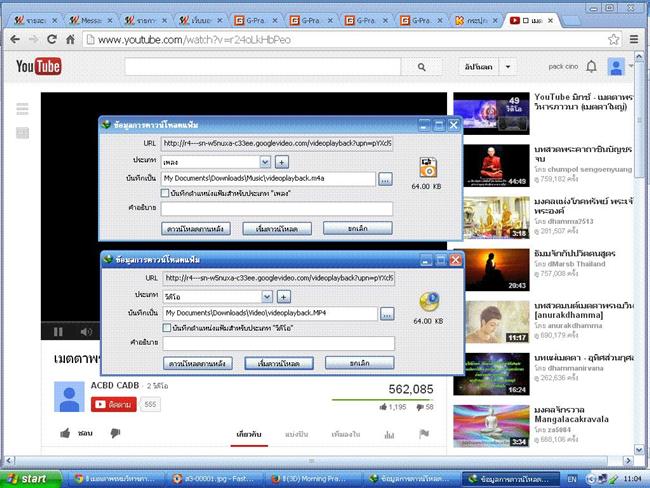
Task: Open the account avatar in YouTube header
Action: pyautogui.click(x=616, y=67)
